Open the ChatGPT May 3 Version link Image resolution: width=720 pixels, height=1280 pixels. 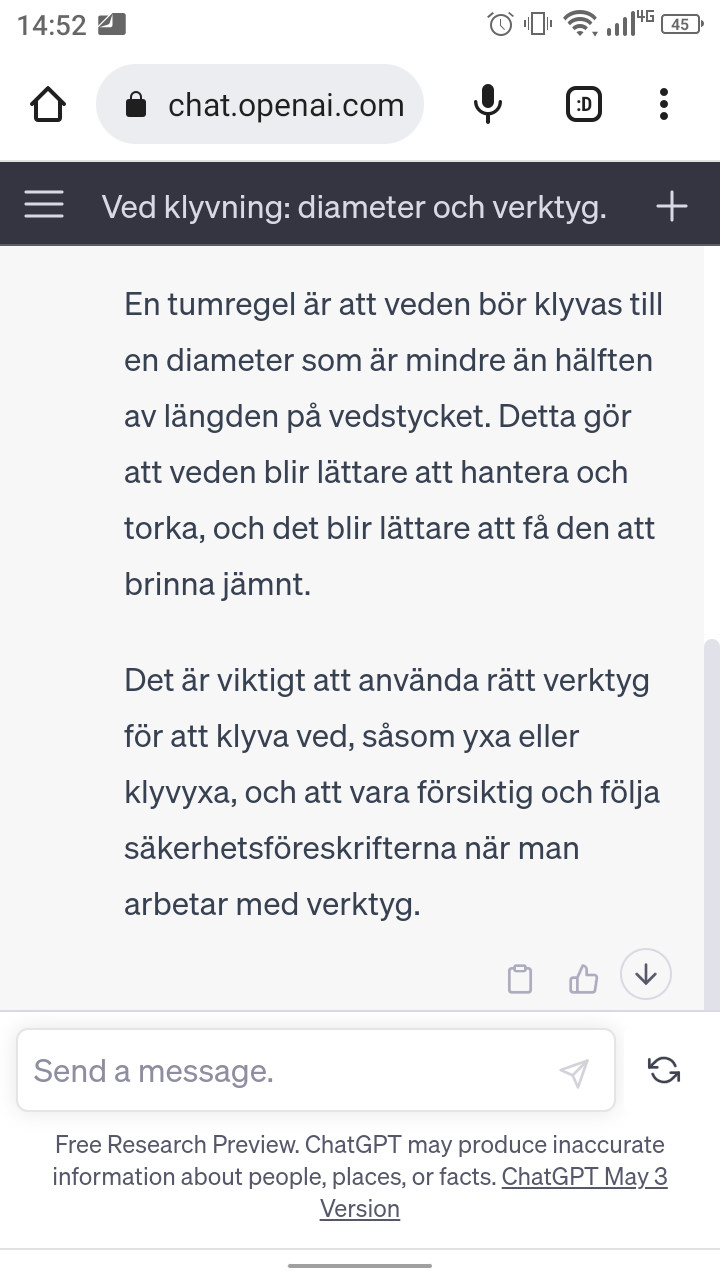[x=584, y=1177]
